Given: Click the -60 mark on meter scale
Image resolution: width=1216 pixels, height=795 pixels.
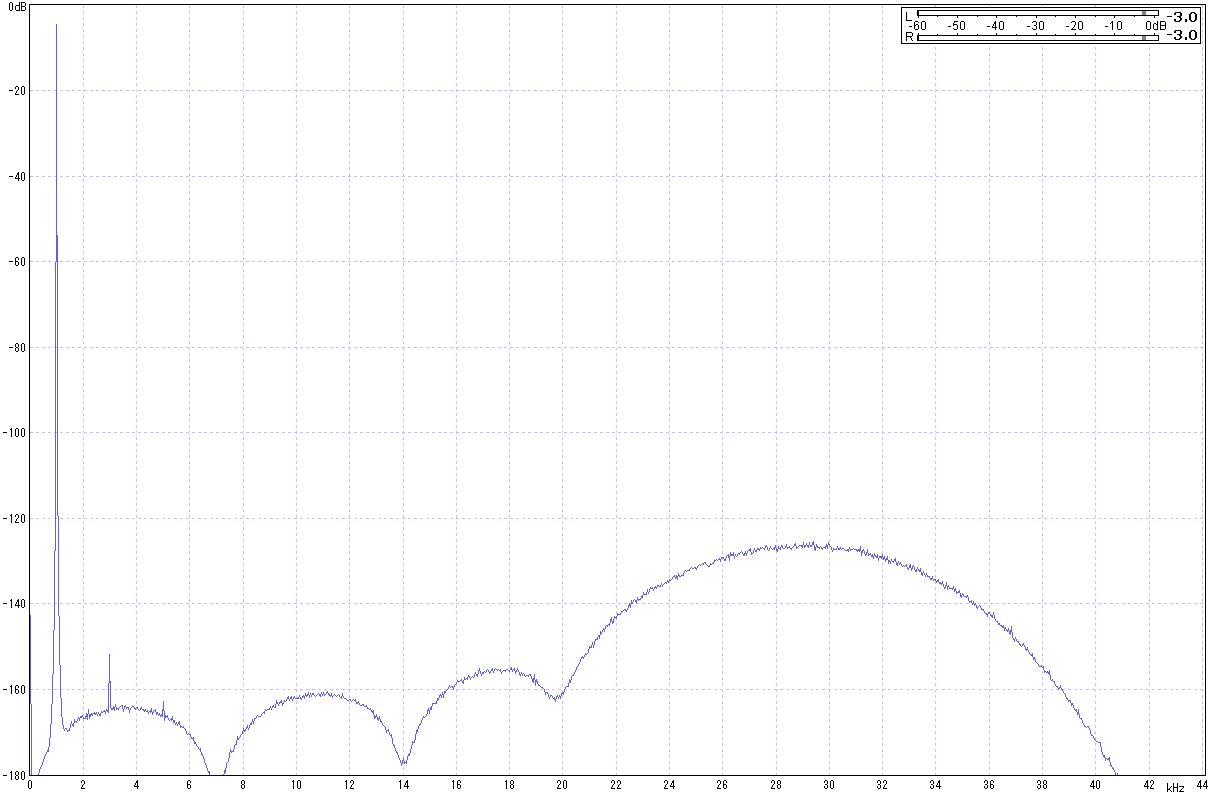Looking at the screenshot, I should 918,25.
